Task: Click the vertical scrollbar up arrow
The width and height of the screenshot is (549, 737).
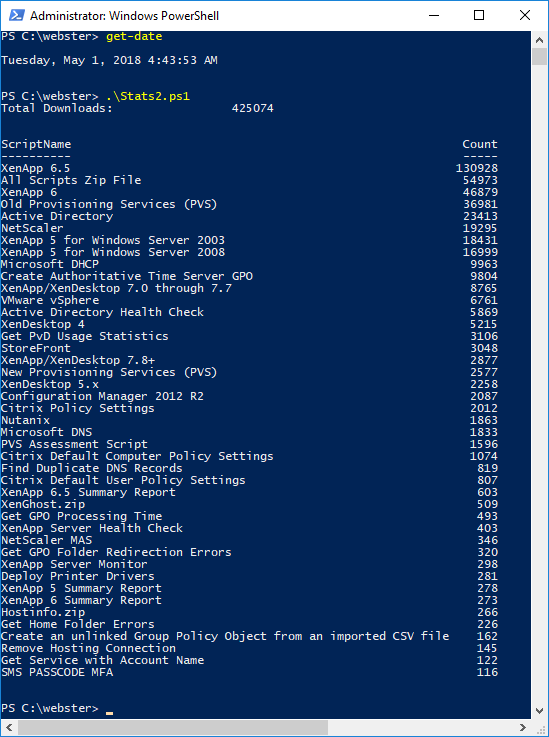Action: pyautogui.click(x=539, y=40)
